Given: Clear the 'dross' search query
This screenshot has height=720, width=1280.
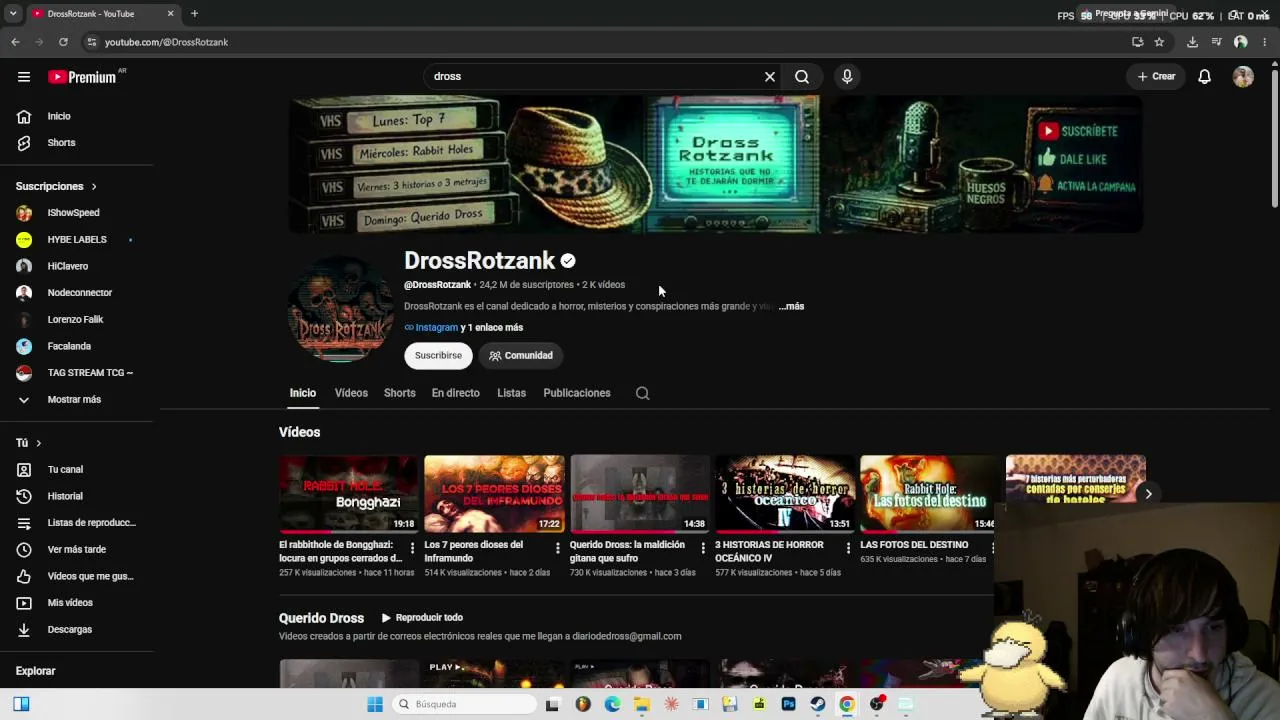Looking at the screenshot, I should [x=770, y=76].
